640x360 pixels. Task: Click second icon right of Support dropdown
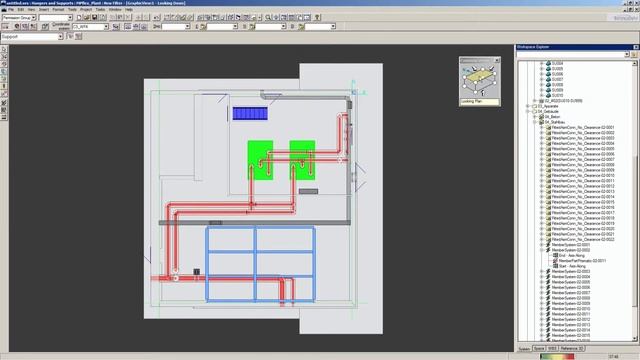[78, 36]
